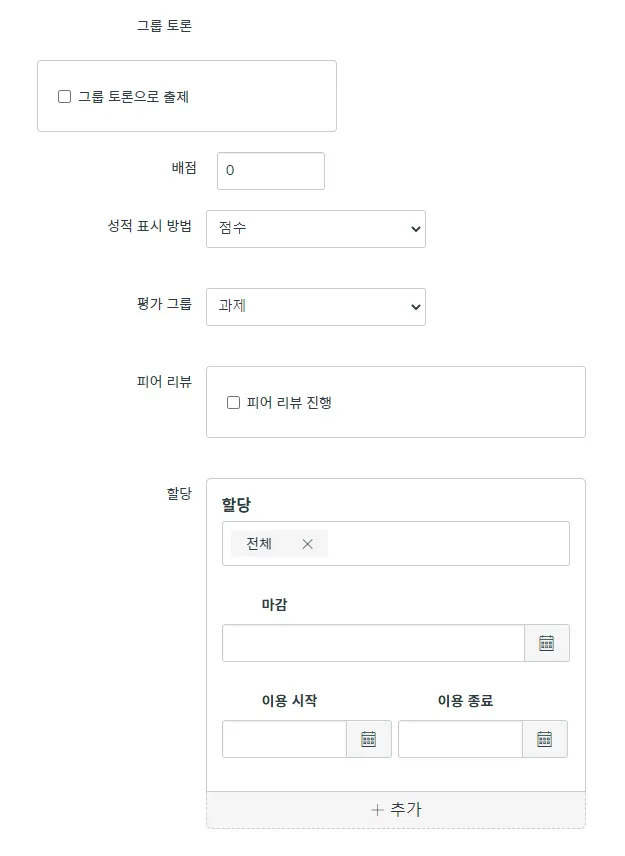Remove the 전체 tag with its X icon

click(x=307, y=544)
